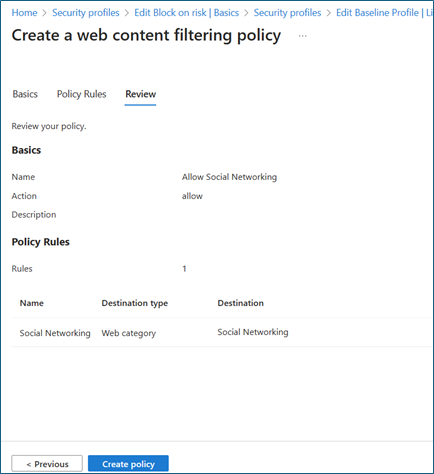Click the 'Review your policy.' text
The height and width of the screenshot is (474, 434).
click(49, 126)
